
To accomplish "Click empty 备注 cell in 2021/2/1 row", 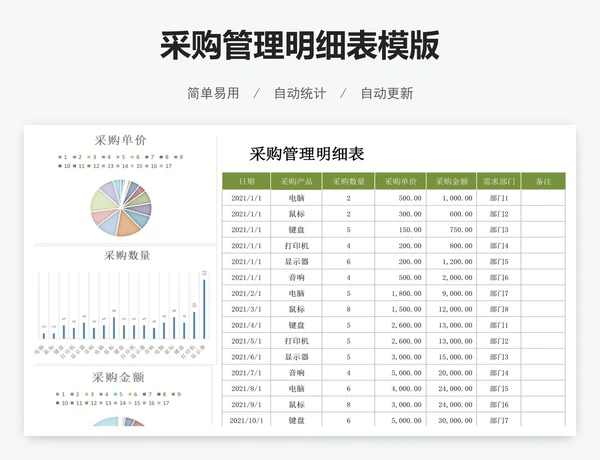I will pos(543,294).
